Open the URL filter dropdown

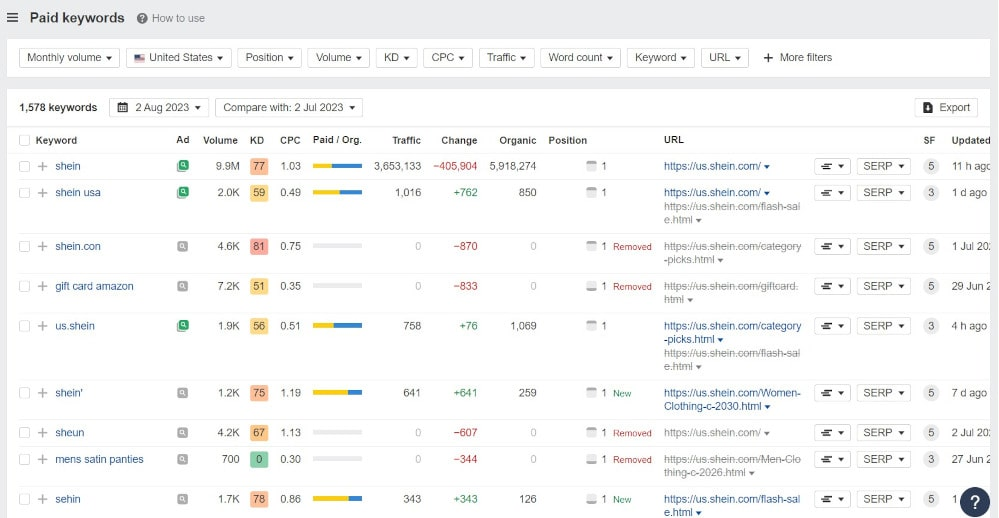pyautogui.click(x=725, y=57)
